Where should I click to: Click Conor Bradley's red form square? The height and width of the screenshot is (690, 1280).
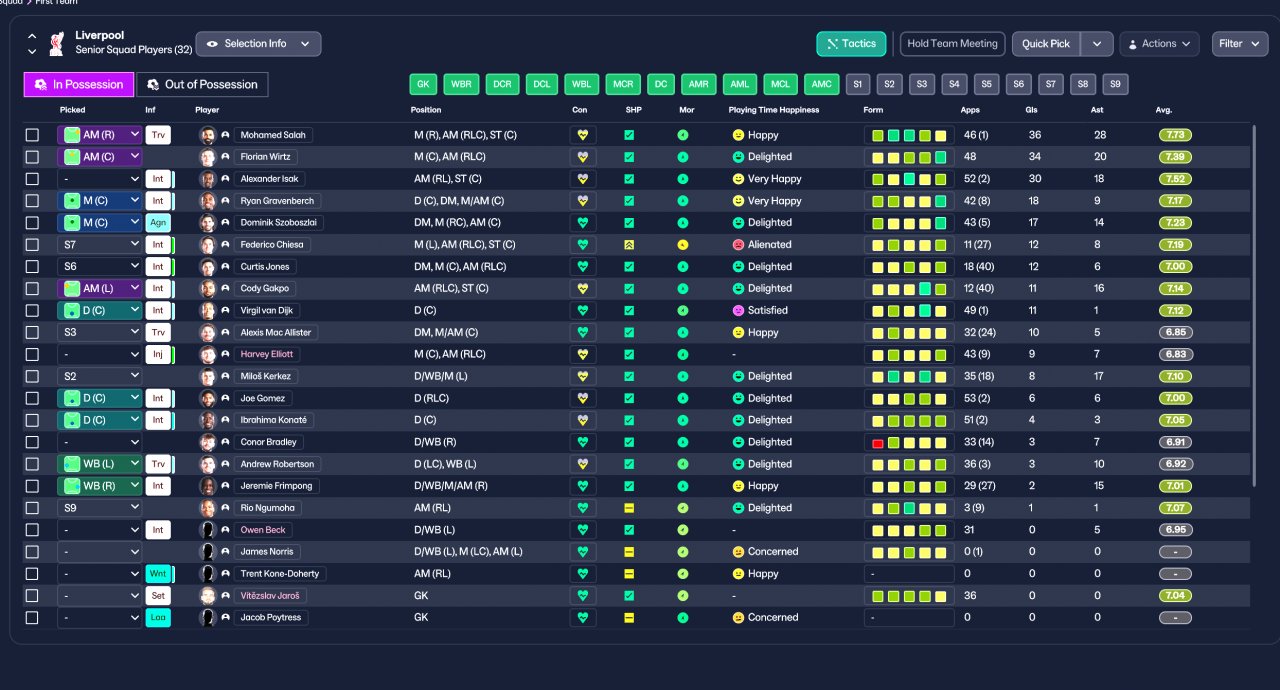pyautogui.click(x=878, y=443)
